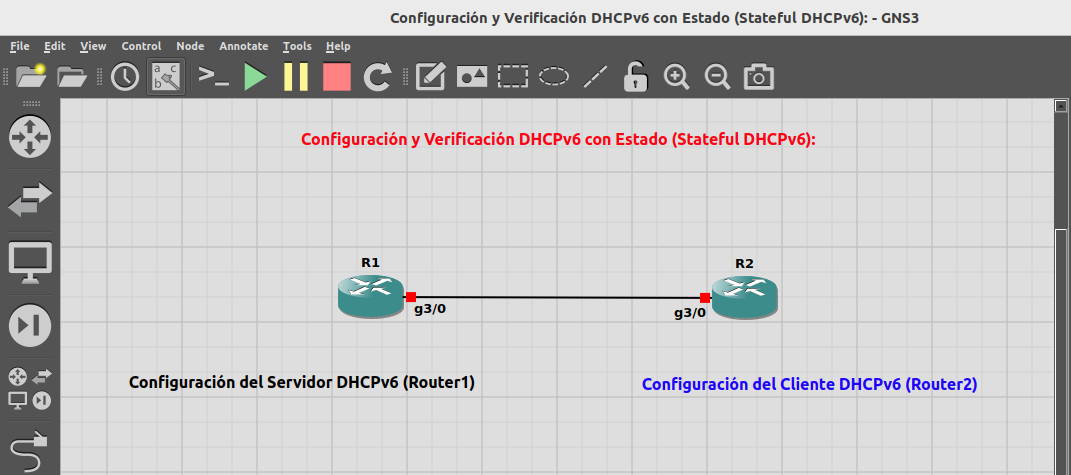Click the New blank project icon

[31, 76]
